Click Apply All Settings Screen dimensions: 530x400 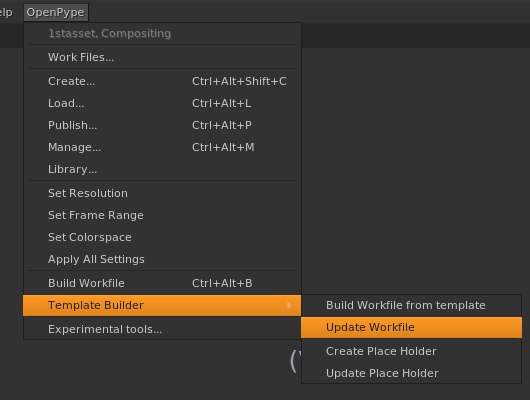pyautogui.click(x=162, y=259)
